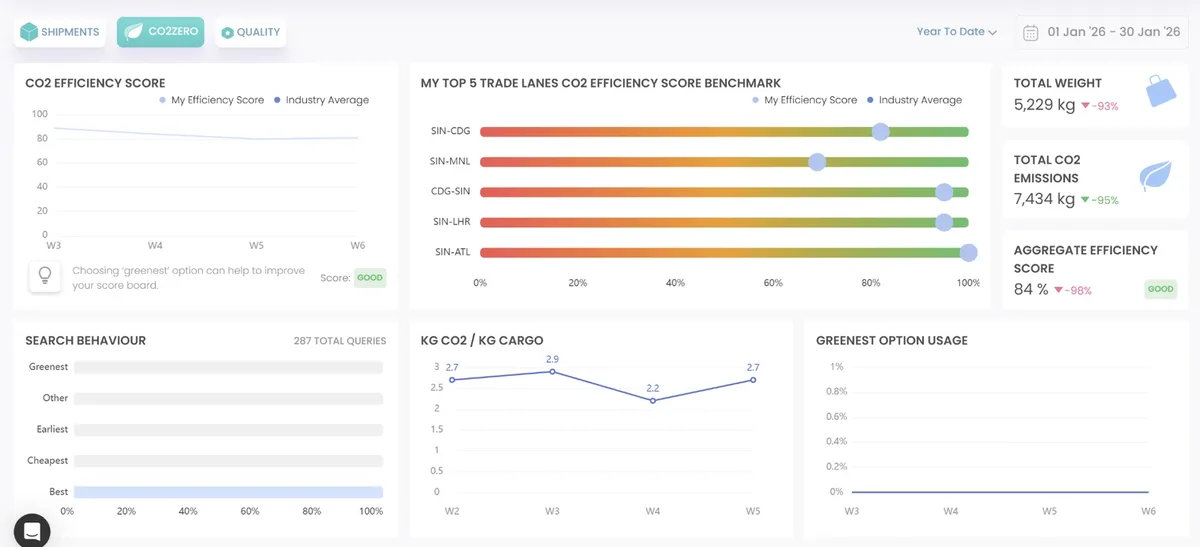Click the Cheapest bar in Search Behaviour
Screen dimensions: 1200x547
coord(228,461)
